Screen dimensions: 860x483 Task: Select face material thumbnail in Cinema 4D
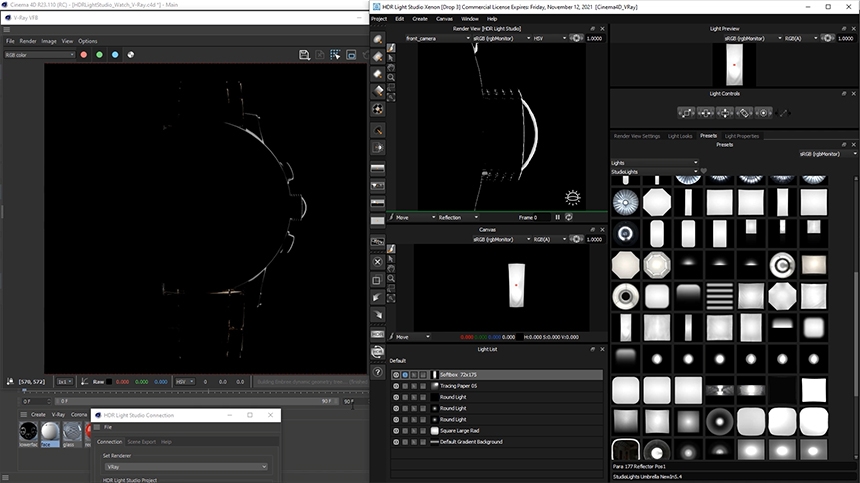click(50, 433)
